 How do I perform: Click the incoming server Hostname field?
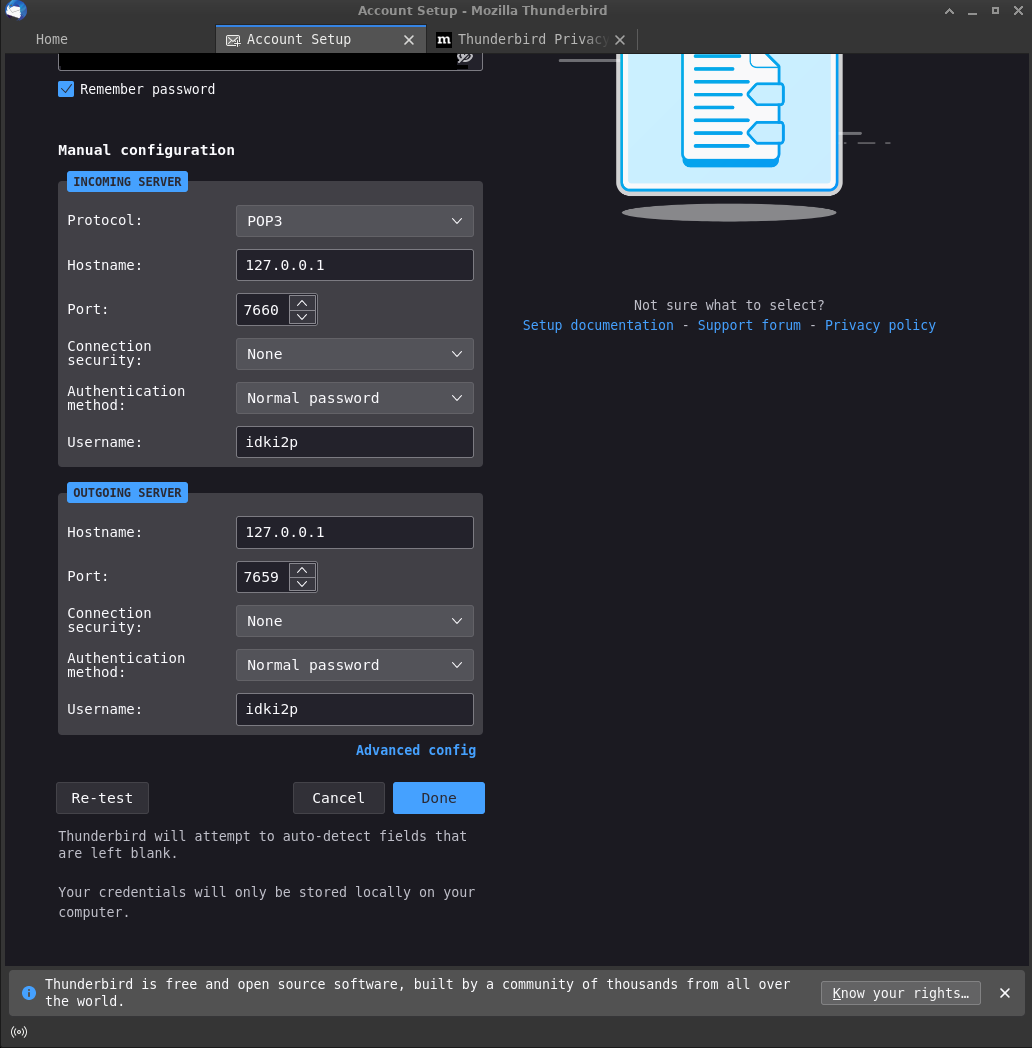(354, 265)
